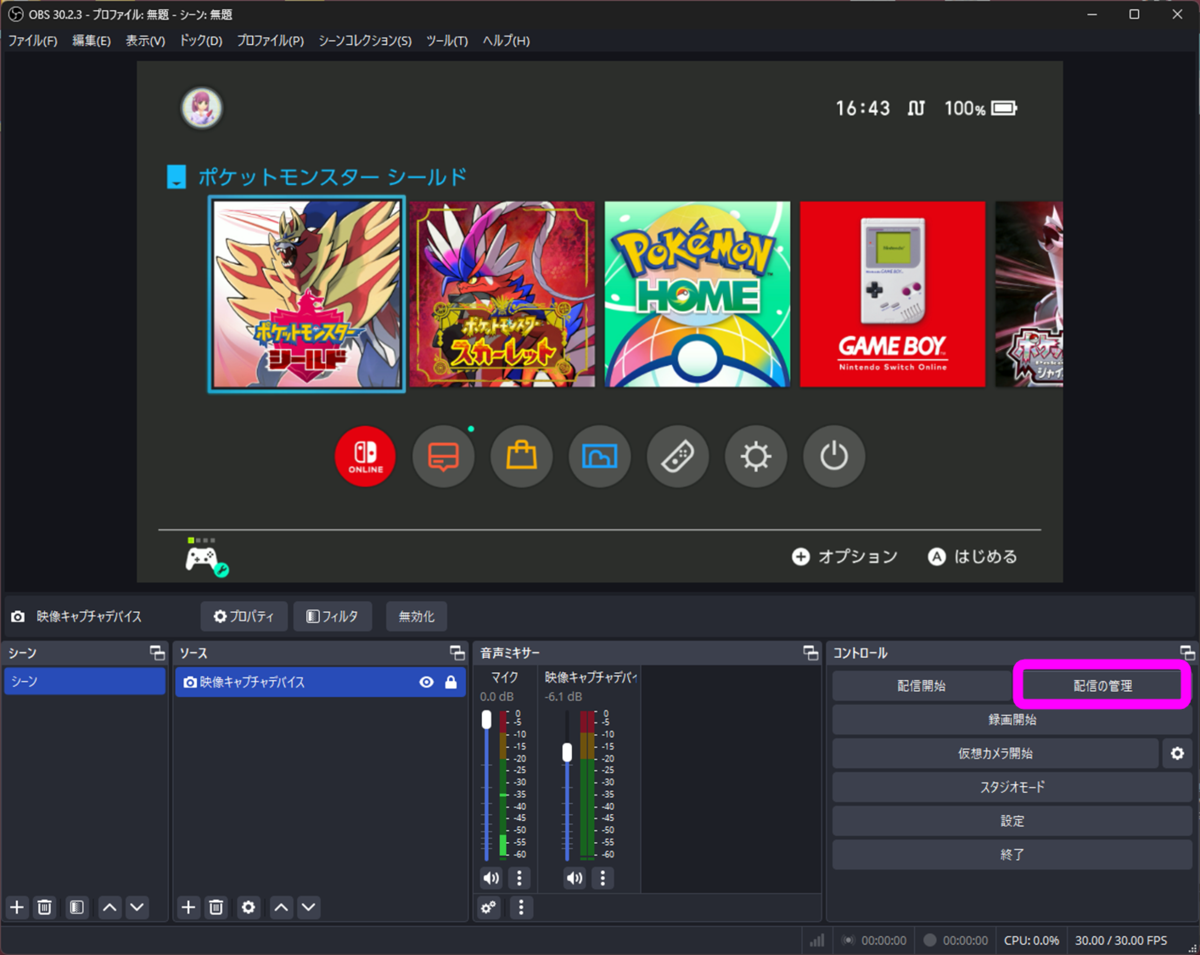
Task: Open source プロパティ button
Action: coord(244,617)
